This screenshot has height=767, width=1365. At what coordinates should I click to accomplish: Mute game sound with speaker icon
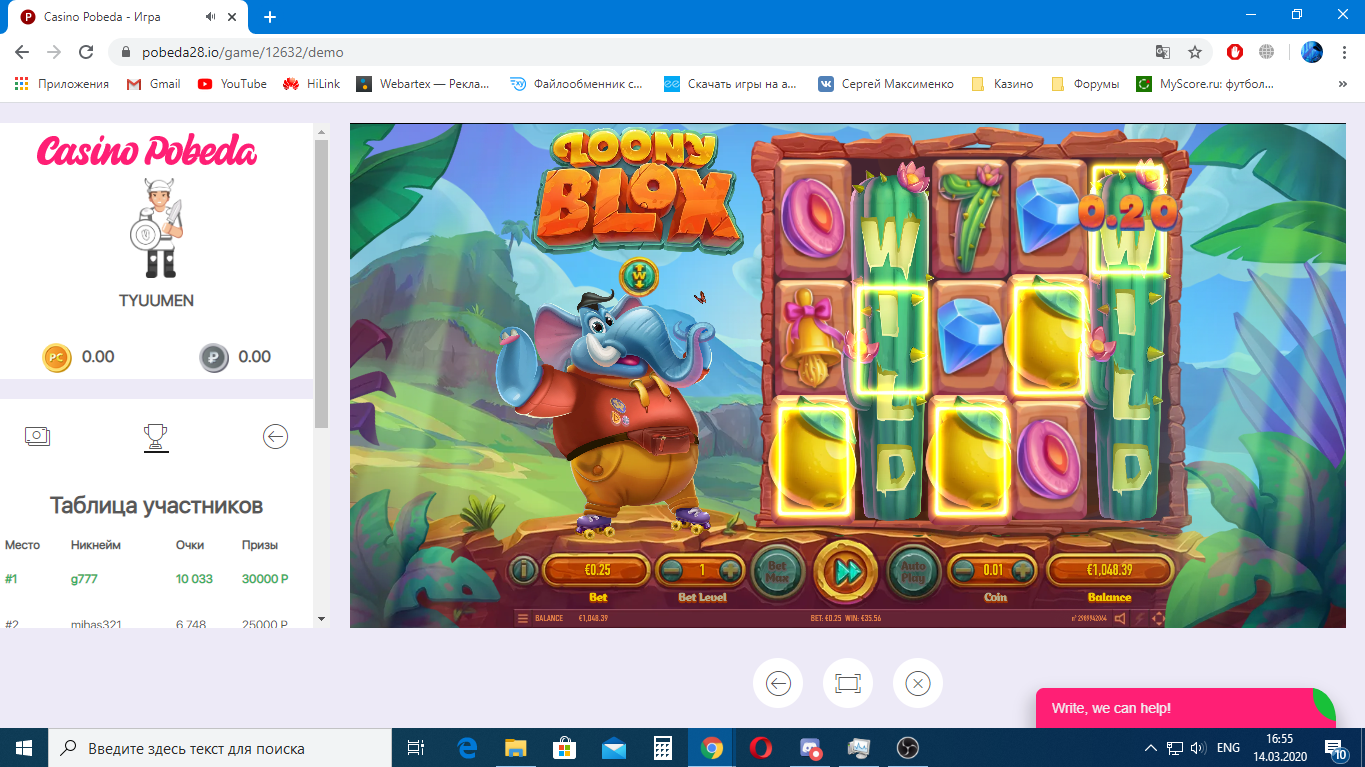1119,618
